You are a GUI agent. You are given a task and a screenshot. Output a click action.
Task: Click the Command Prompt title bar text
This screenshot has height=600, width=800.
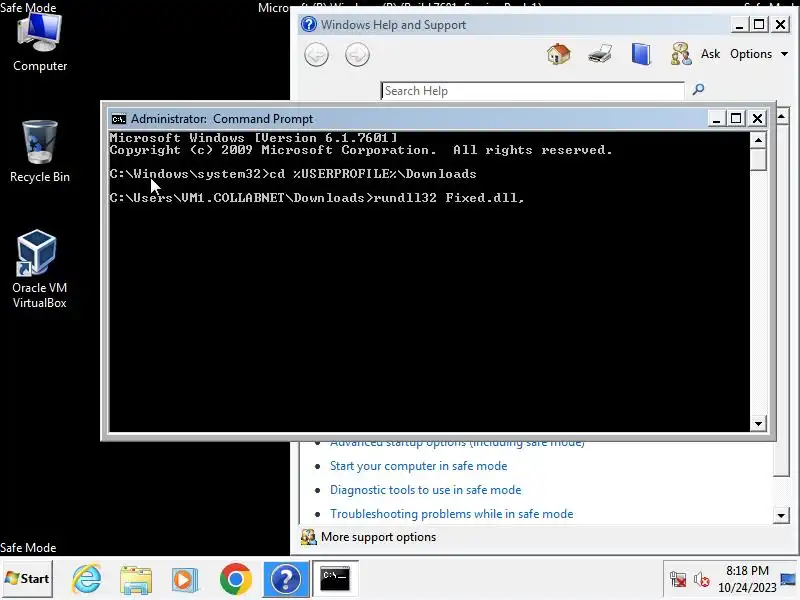[x=222, y=119]
